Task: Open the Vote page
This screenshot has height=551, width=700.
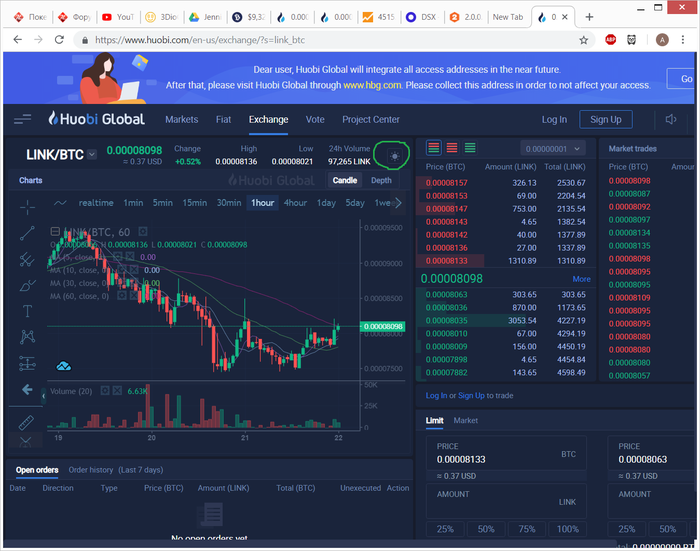Action: [315, 120]
